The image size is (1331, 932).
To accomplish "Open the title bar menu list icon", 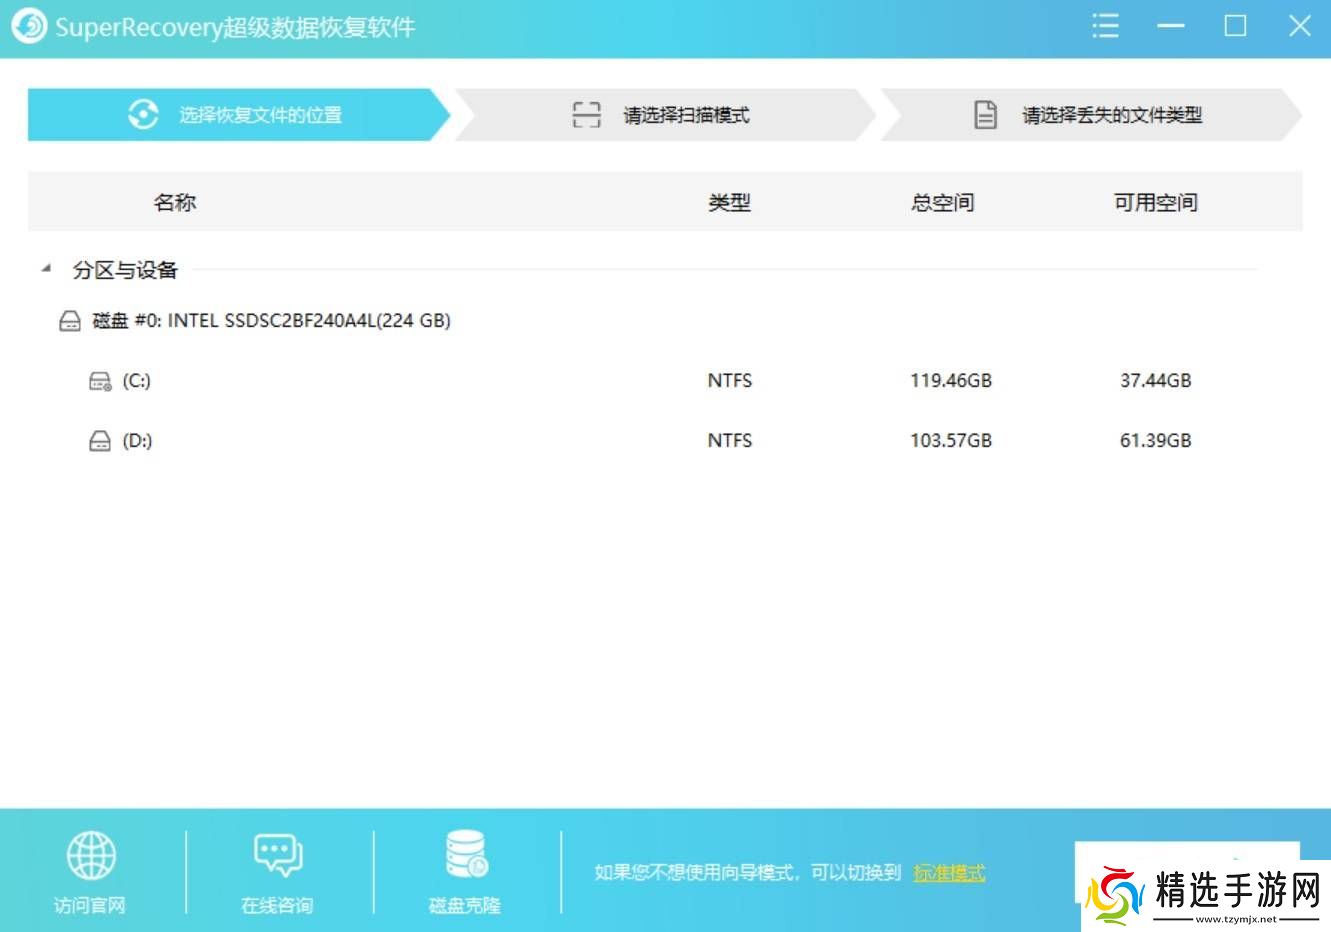I will coord(1105,26).
